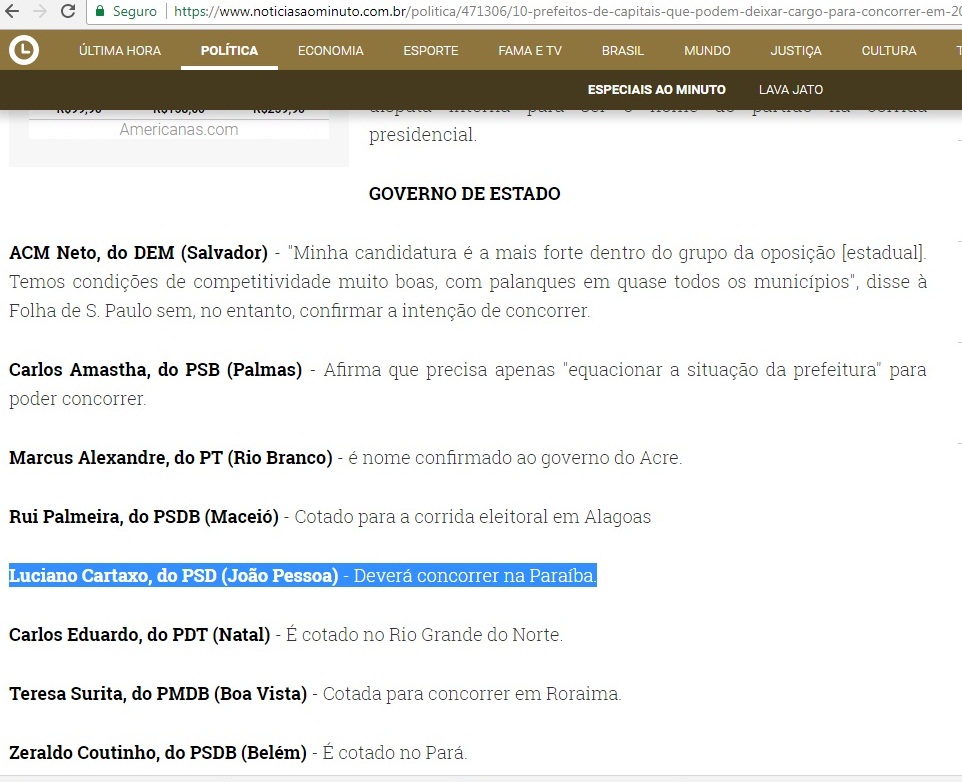This screenshot has width=962, height=782.
Task: Select the Política menu item
Action: [229, 51]
